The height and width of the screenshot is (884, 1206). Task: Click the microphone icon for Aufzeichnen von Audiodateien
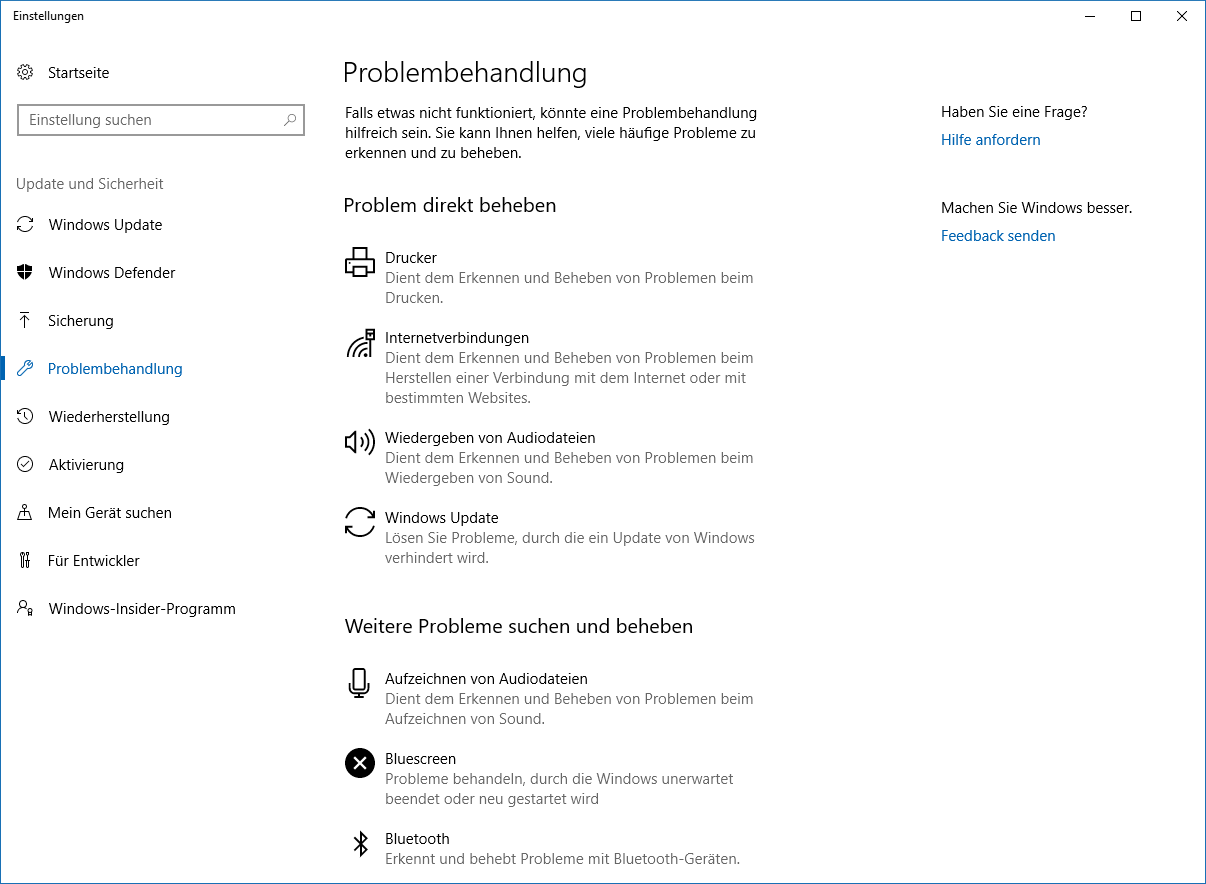tap(359, 683)
